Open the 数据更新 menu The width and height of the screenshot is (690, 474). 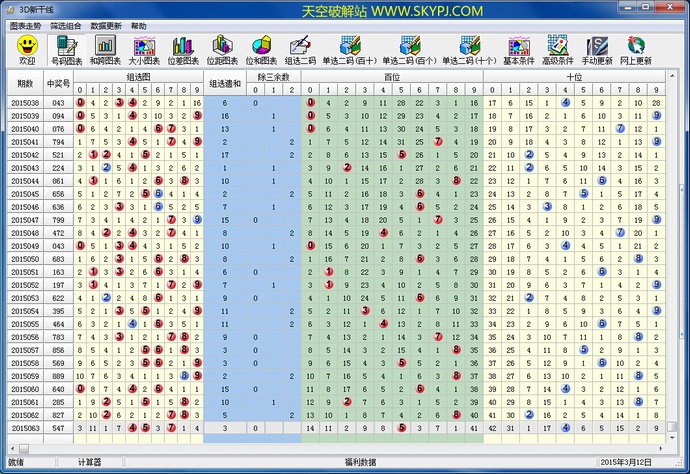(107, 25)
